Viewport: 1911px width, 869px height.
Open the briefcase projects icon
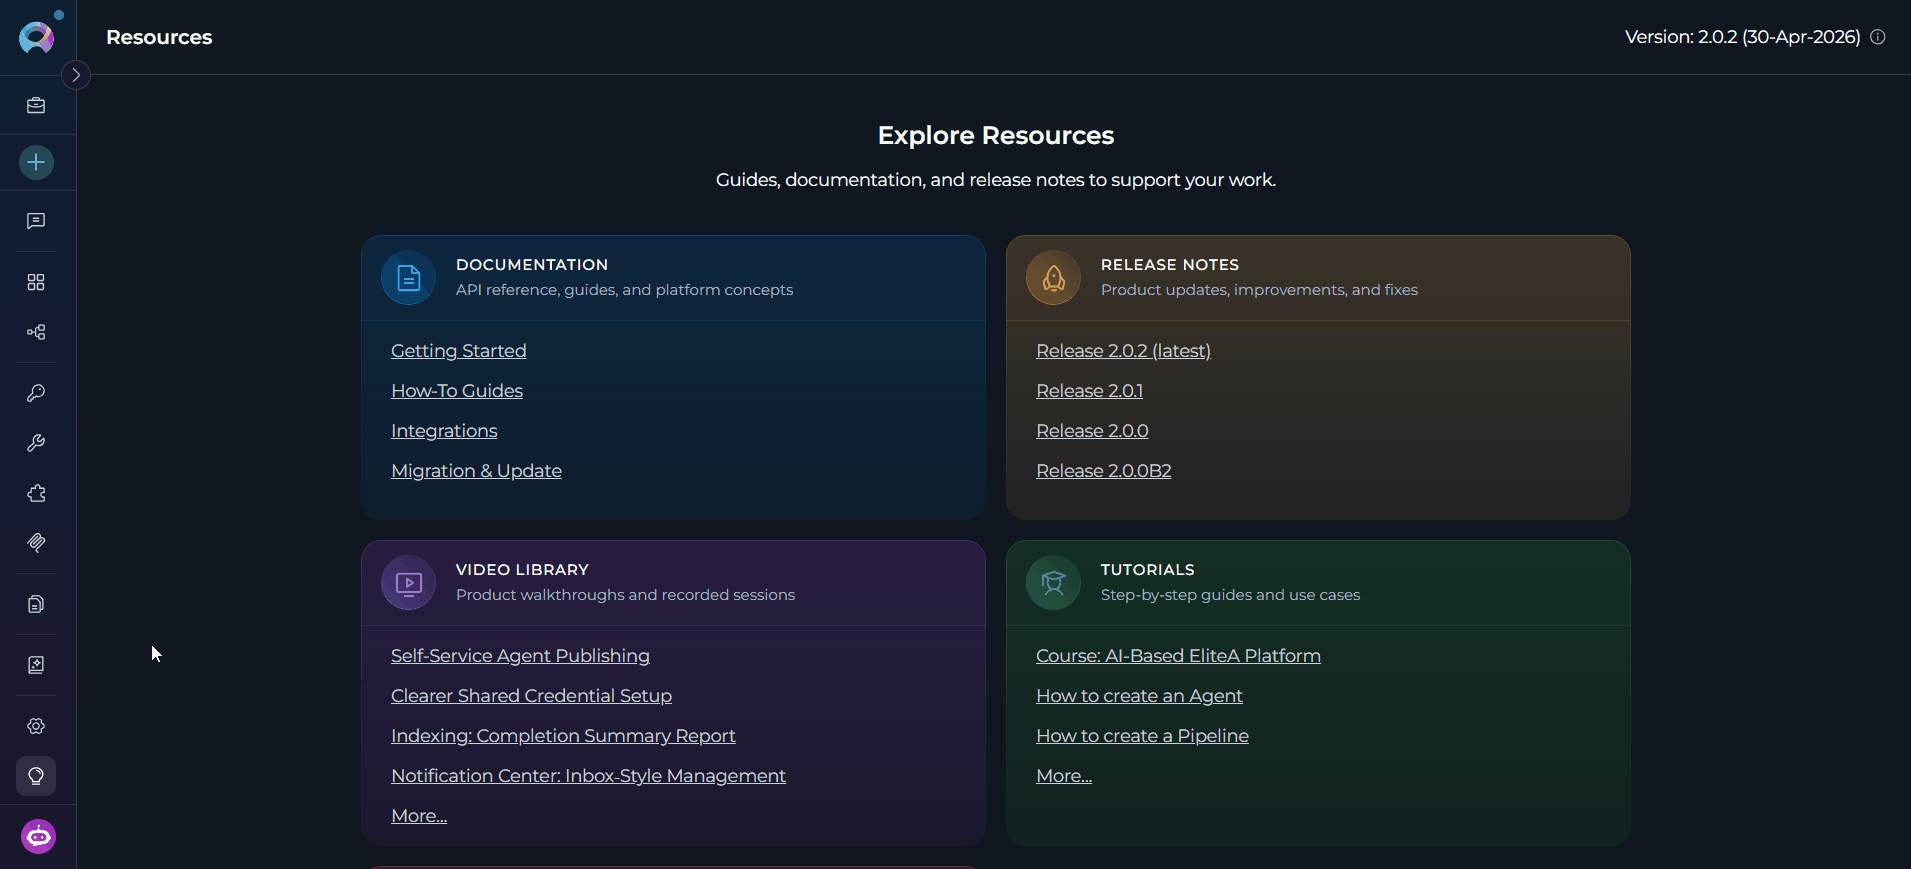click(x=36, y=105)
